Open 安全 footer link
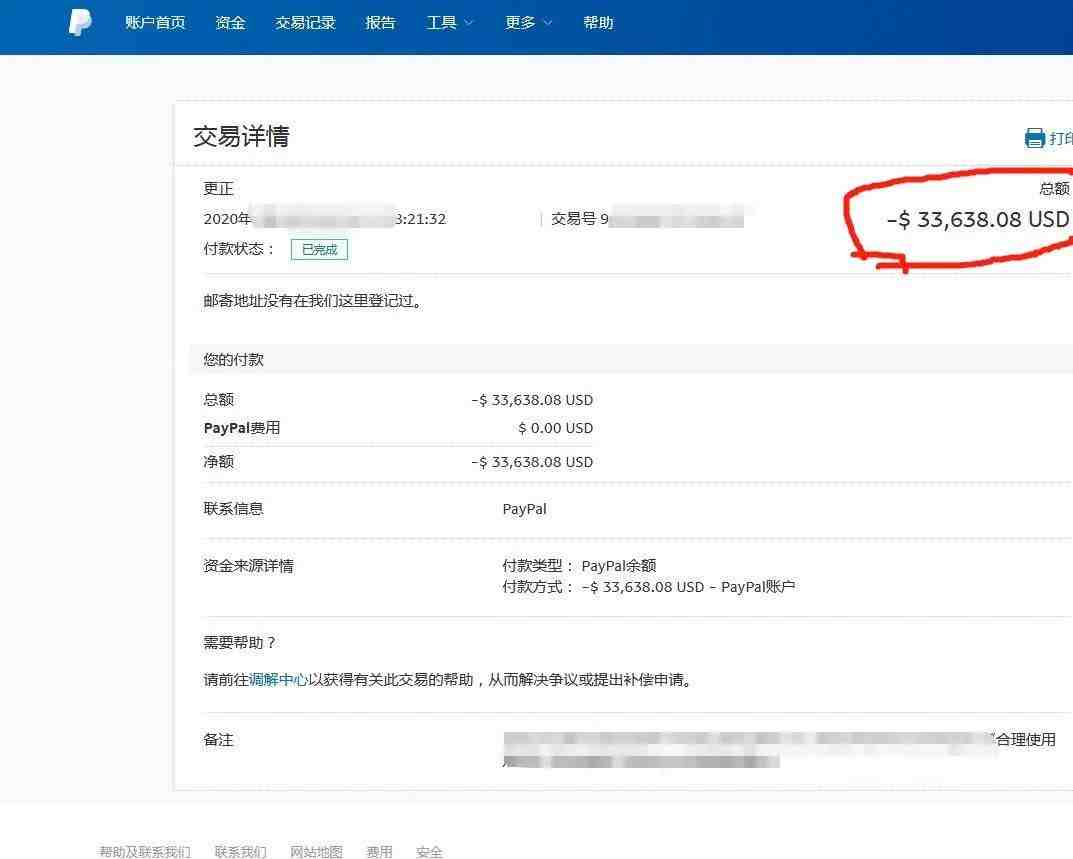This screenshot has width=1073, height=859. coord(429,851)
